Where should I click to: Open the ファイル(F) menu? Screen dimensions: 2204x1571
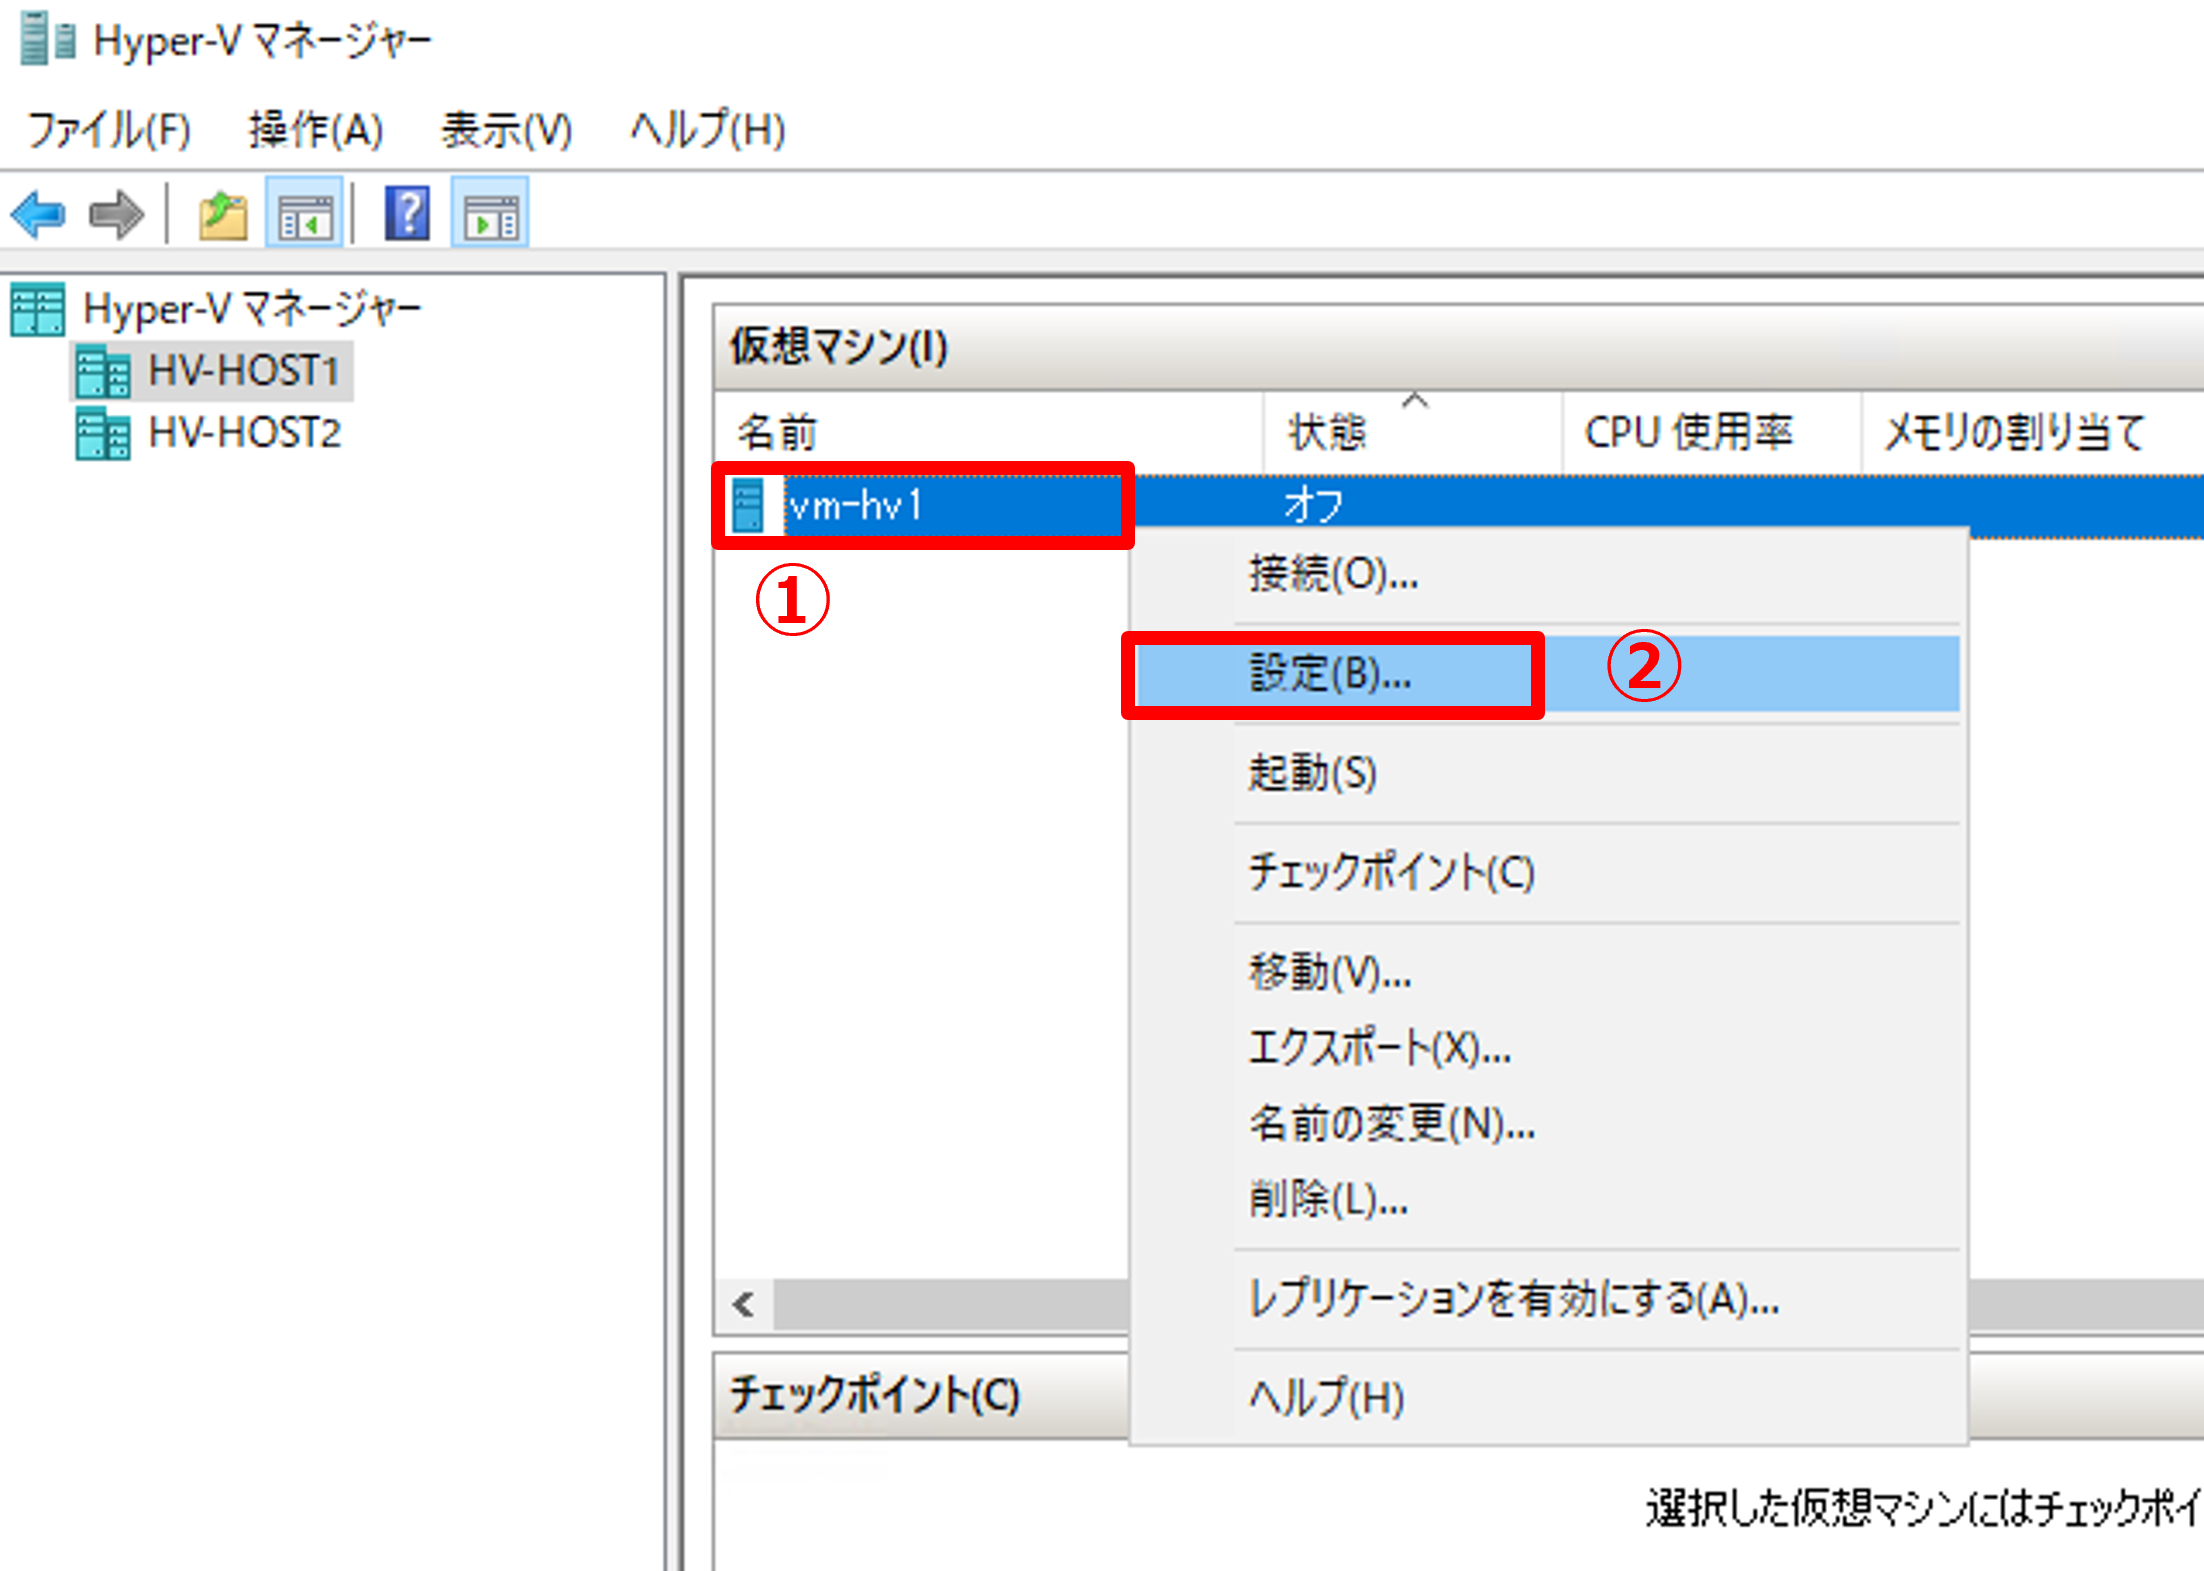108,130
